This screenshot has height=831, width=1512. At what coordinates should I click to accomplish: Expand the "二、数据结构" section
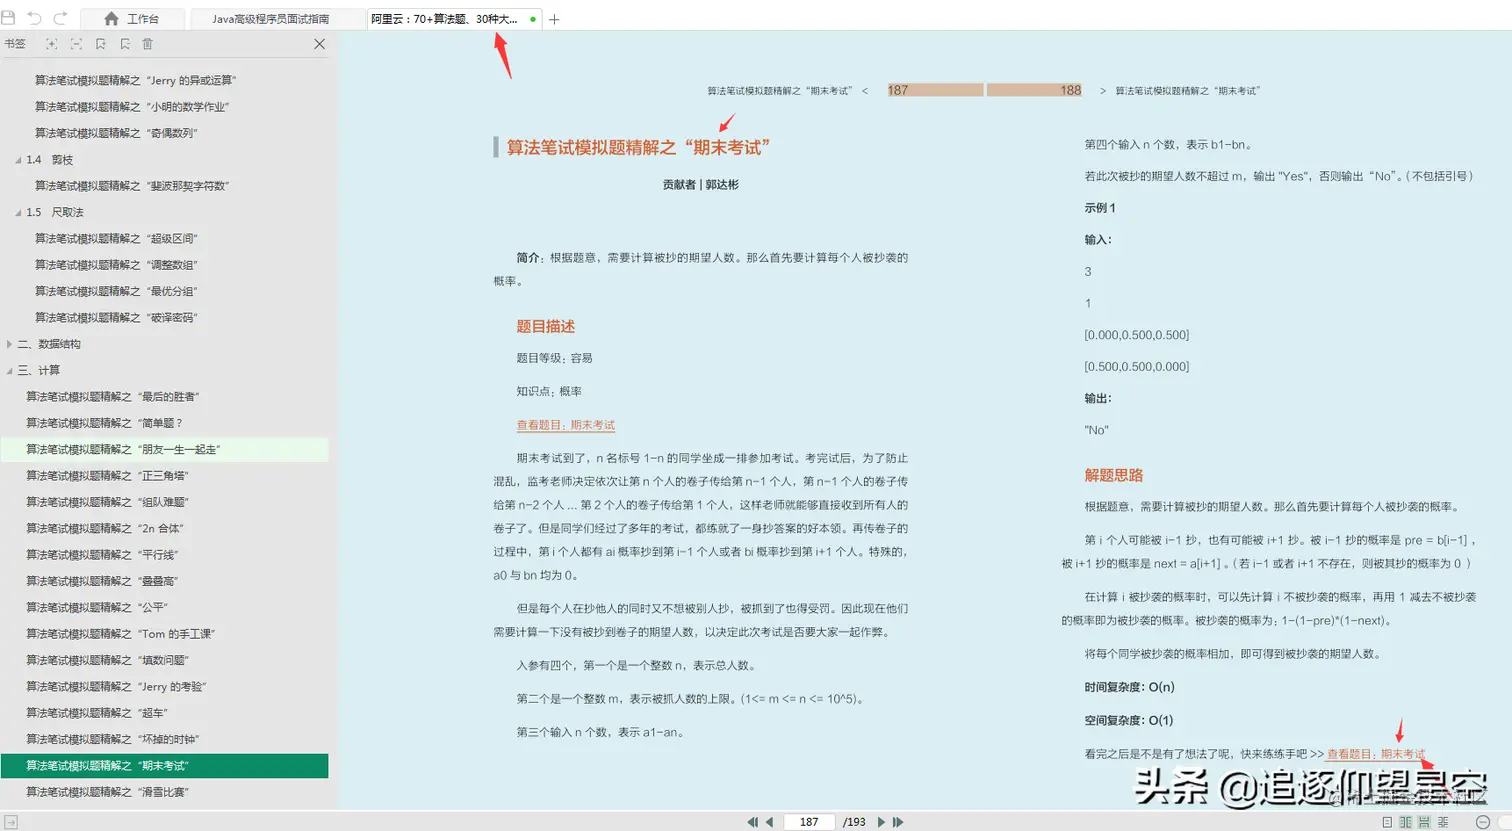coord(9,343)
